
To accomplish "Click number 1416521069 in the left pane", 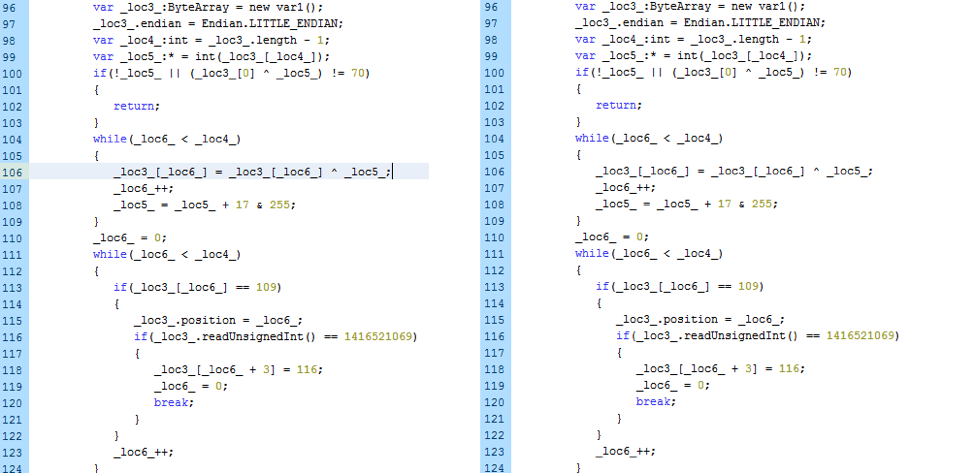I will [x=379, y=337].
